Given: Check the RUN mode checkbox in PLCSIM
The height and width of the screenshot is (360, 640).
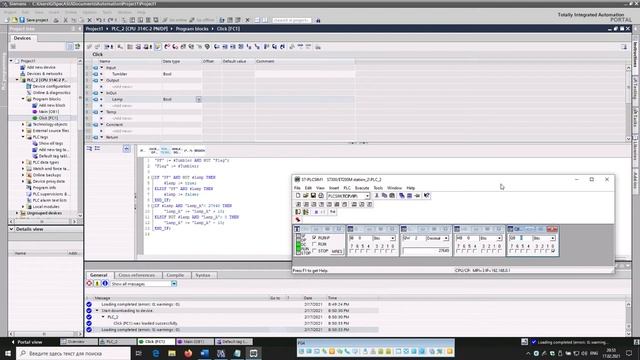Looking at the screenshot, I should pyautogui.click(x=314, y=244).
